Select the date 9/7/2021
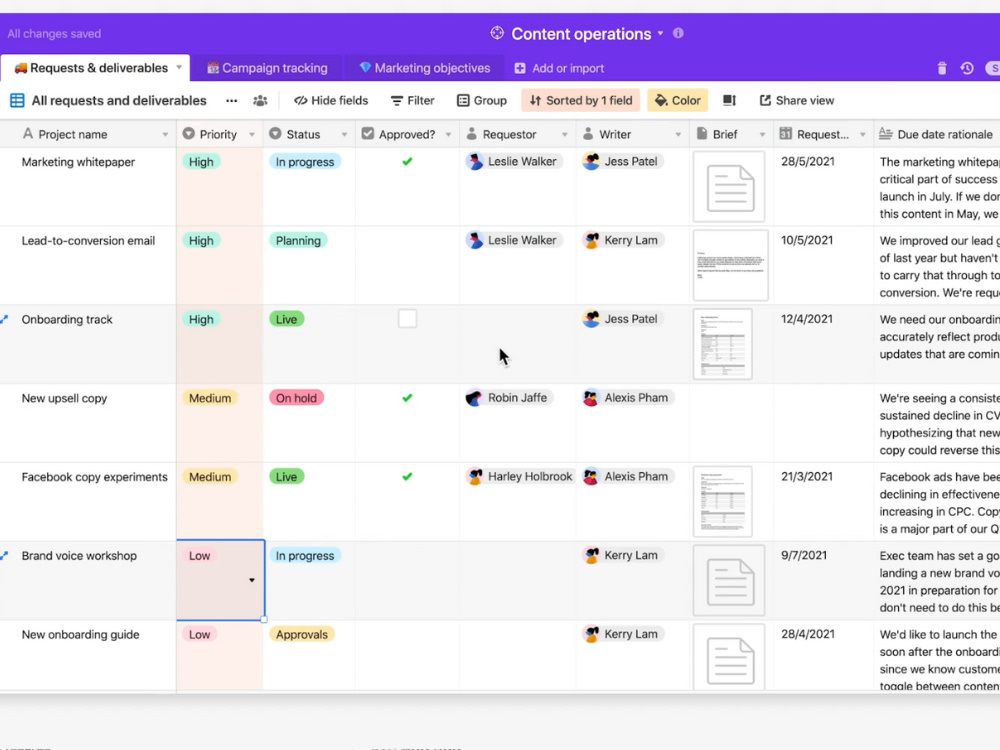Screen dimensions: 1000x750 [x=804, y=555]
